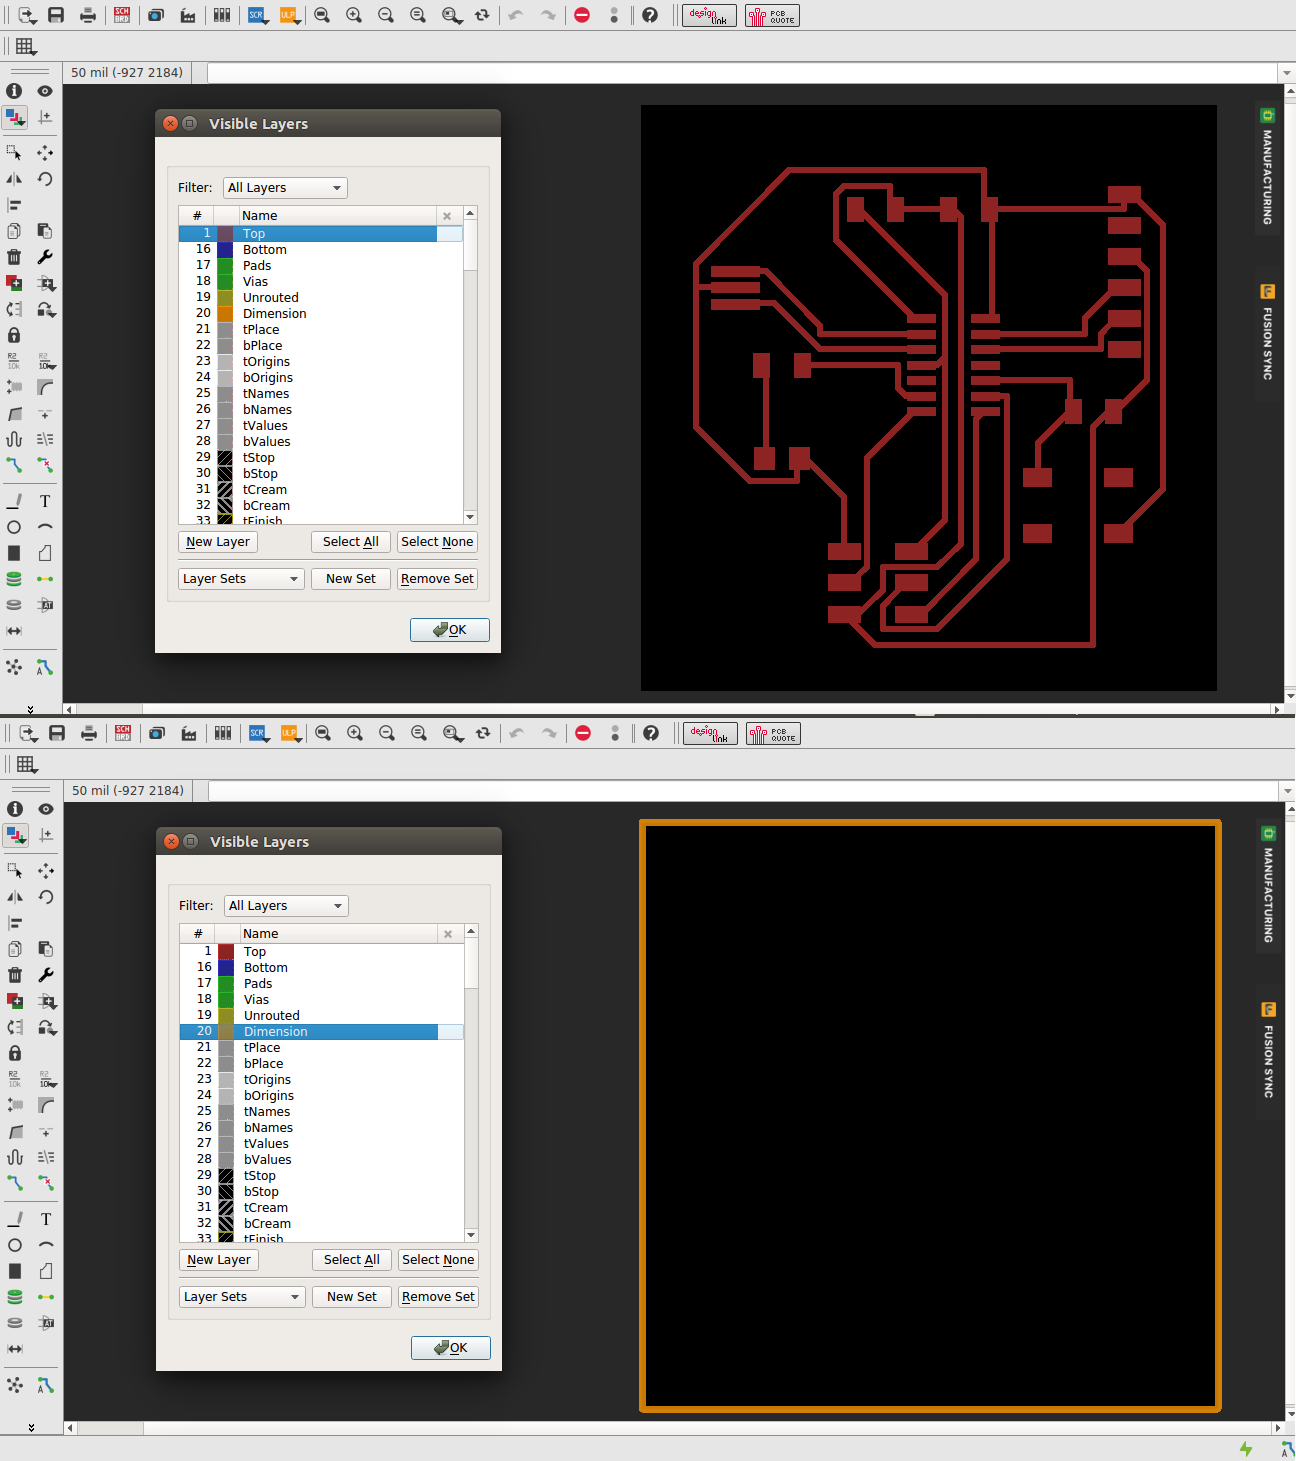Click blue Bottom color swatch in lower layer list
Screen dimensions: 1296x1461
coord(226,968)
